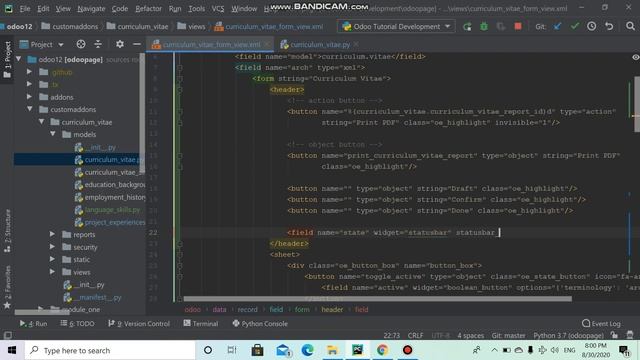The width and height of the screenshot is (640, 360).
Task: Open the 2: Structure side tool tab
Action: coord(7,231)
